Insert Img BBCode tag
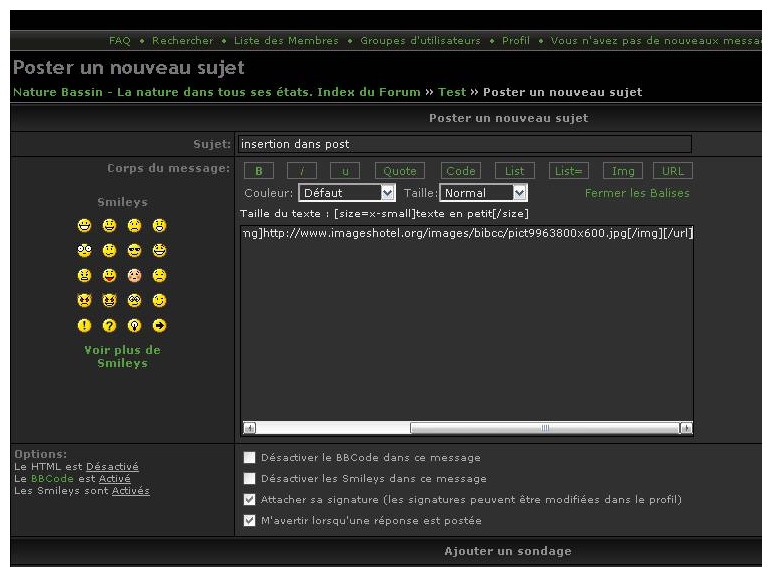 coord(623,171)
